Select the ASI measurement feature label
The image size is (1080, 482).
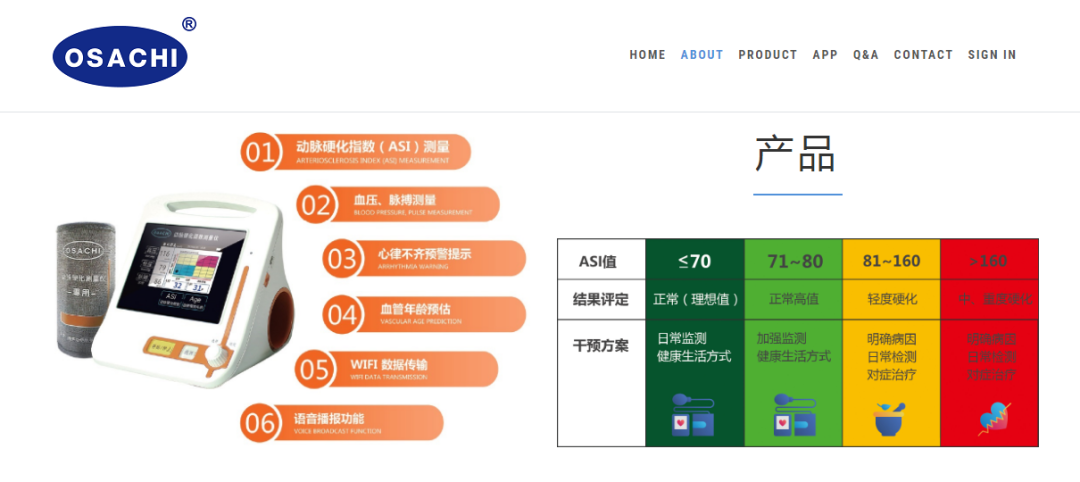373,151
